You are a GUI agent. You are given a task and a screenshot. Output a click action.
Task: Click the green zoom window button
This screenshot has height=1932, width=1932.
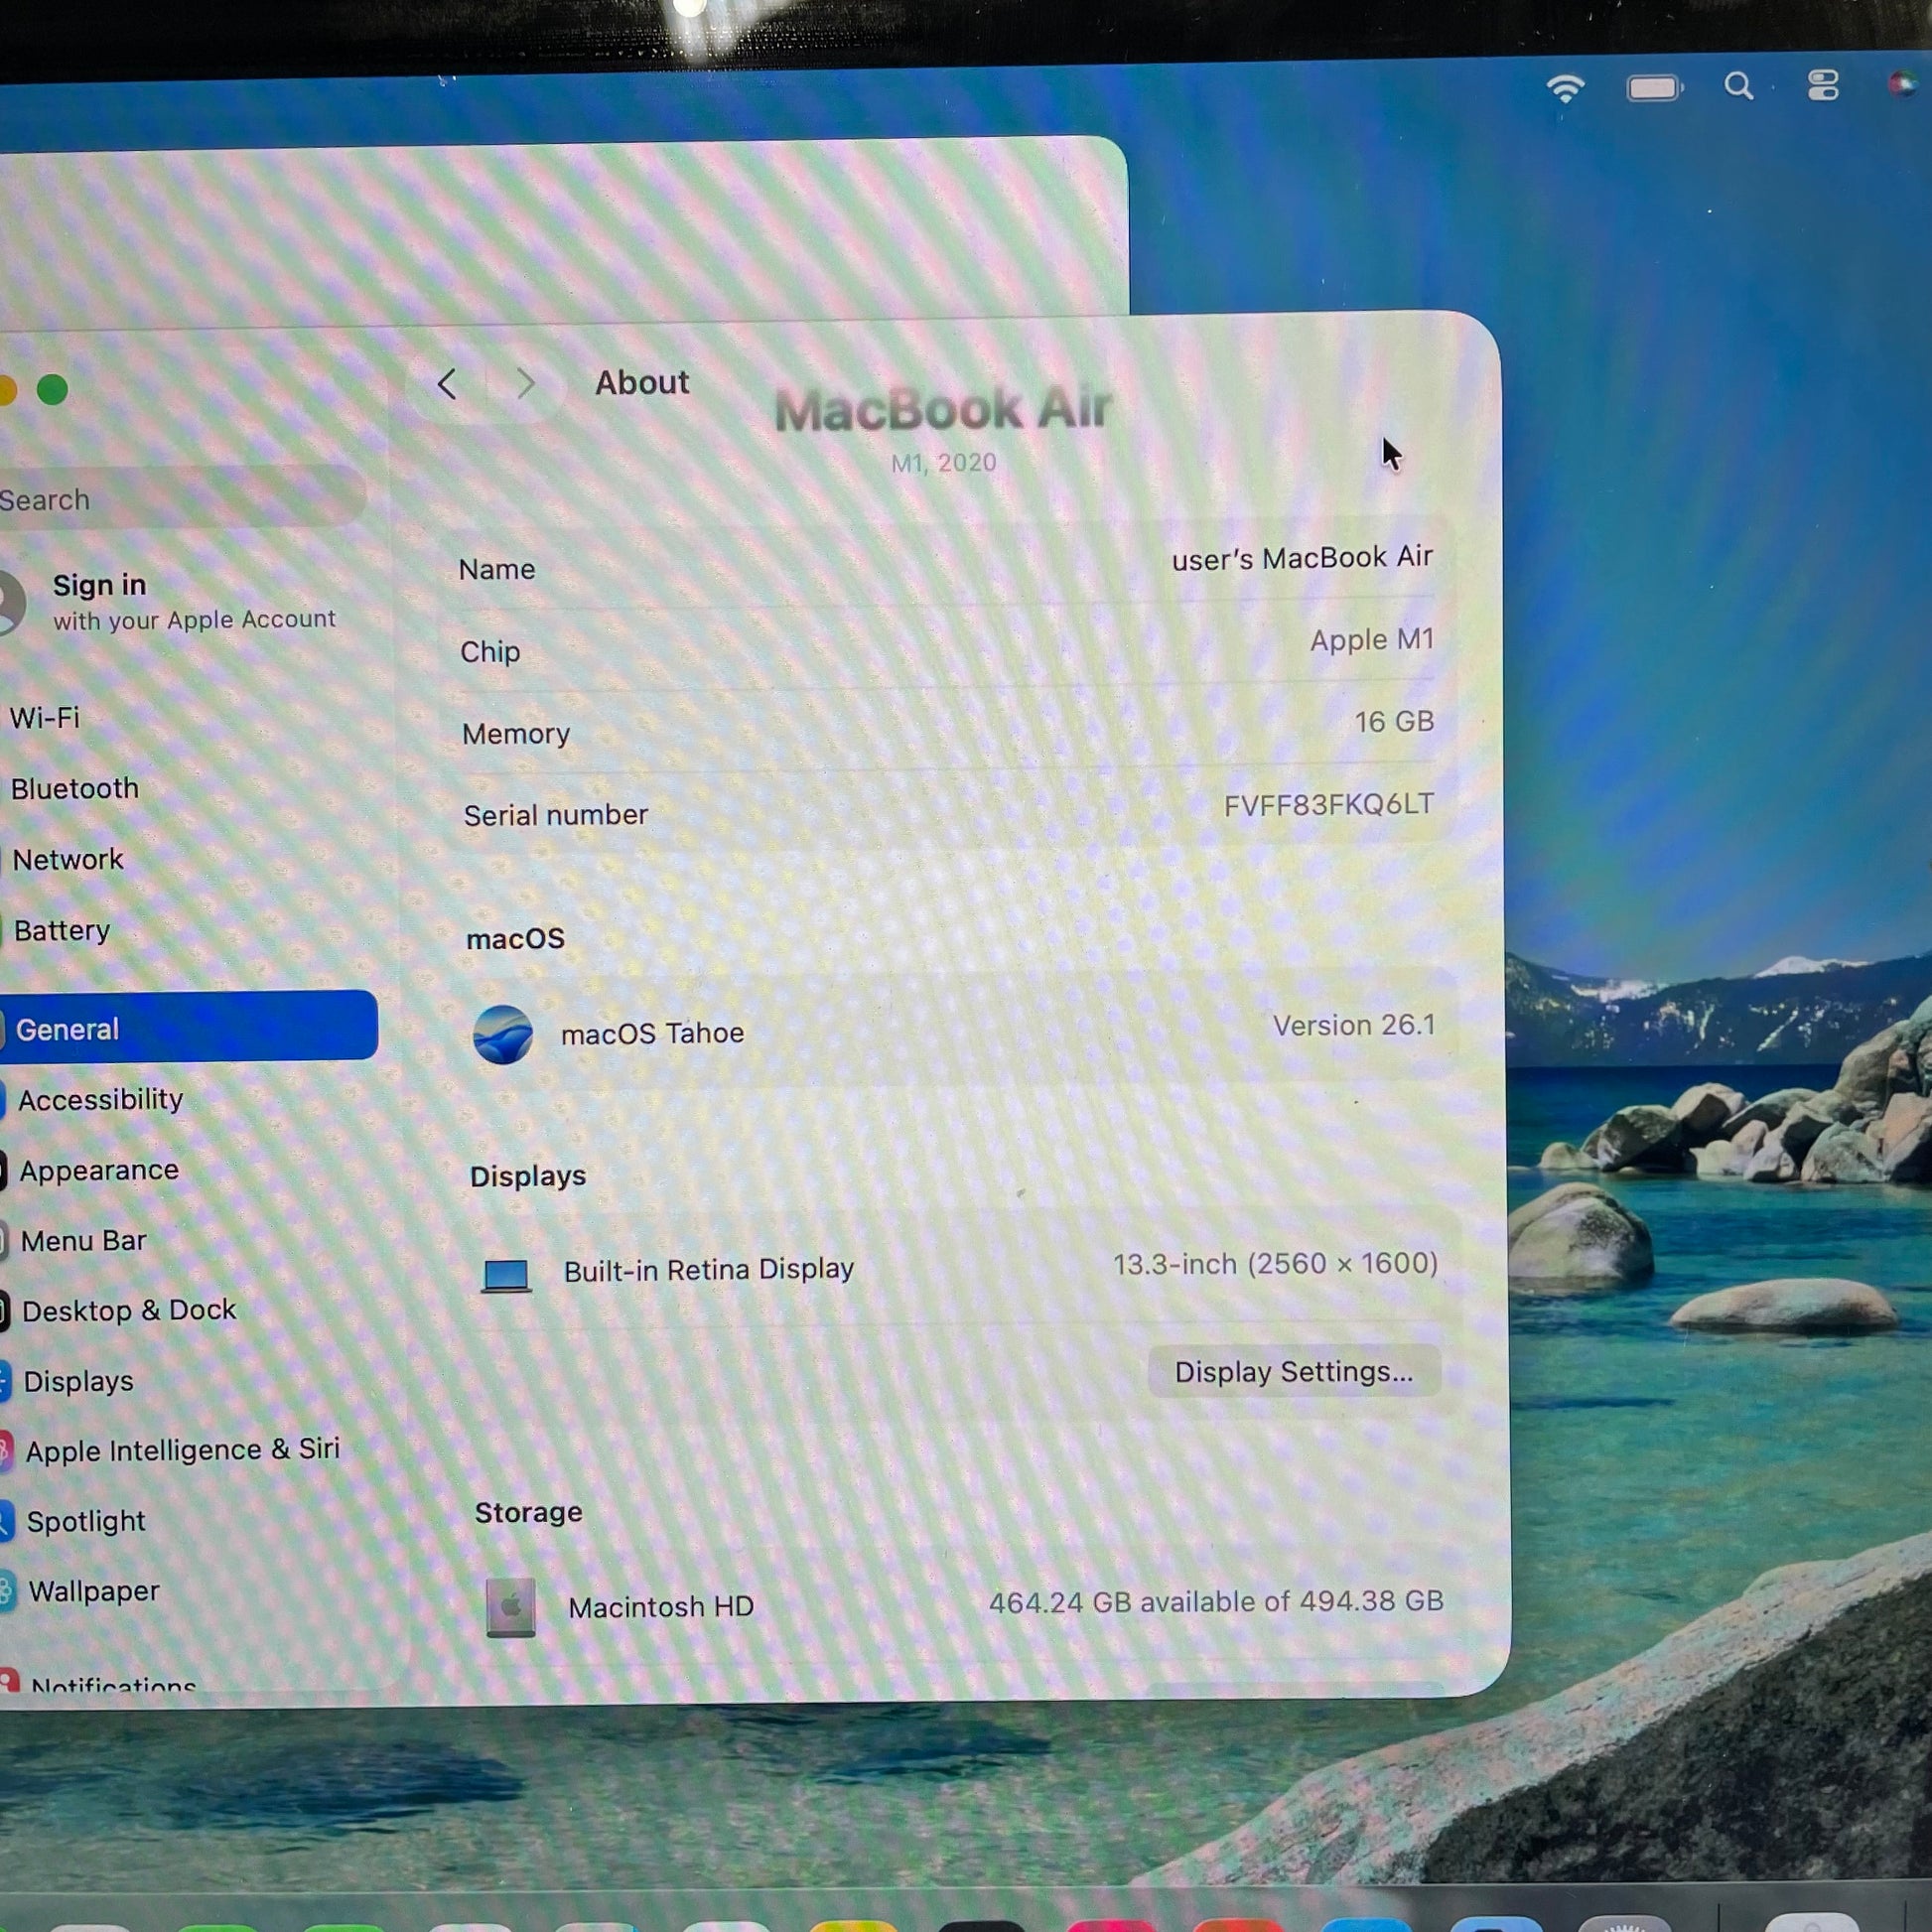coord(52,389)
